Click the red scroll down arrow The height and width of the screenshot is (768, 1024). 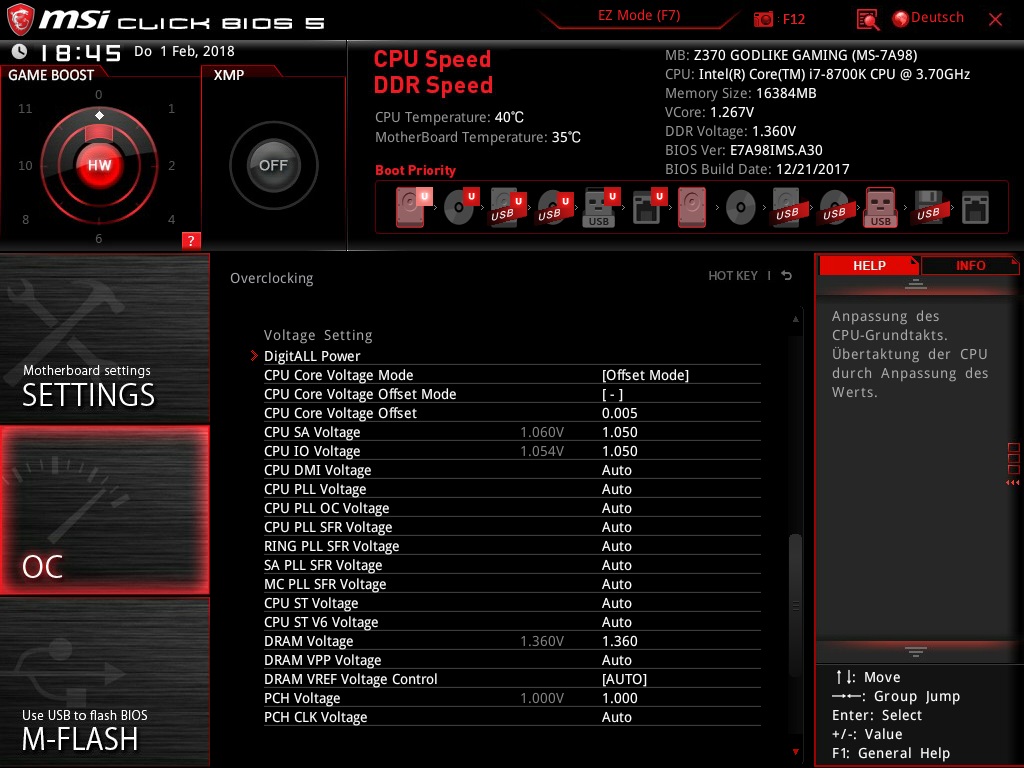[x=795, y=752]
